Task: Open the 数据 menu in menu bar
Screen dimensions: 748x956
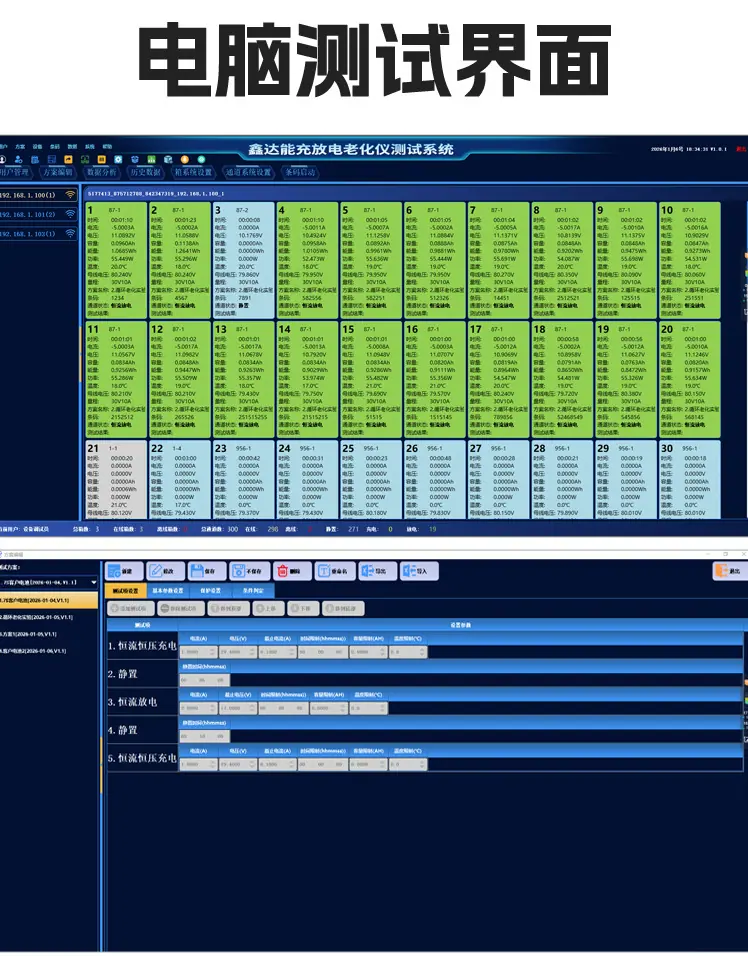Action: (x=72, y=147)
